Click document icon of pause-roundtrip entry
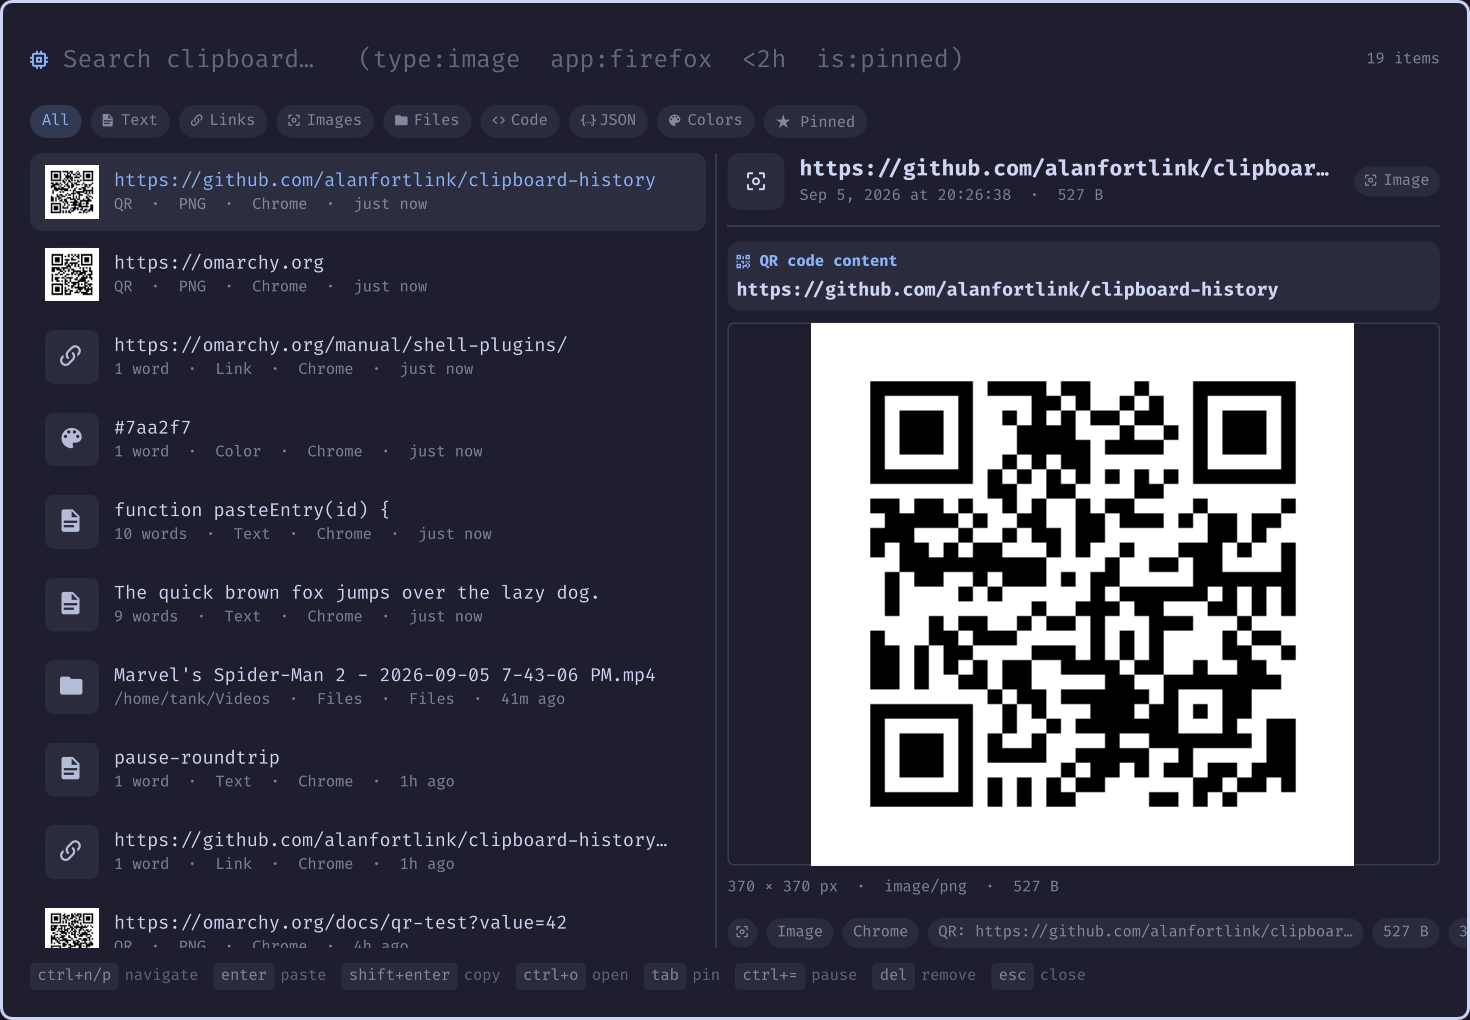 tap(72, 769)
